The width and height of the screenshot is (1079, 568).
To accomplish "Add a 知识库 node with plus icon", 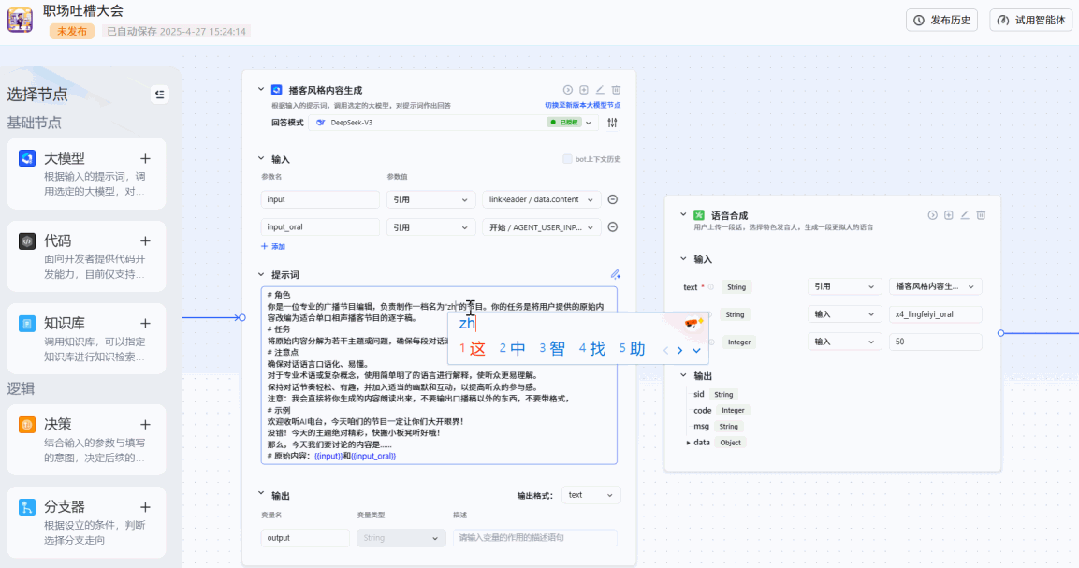I will pos(145,323).
